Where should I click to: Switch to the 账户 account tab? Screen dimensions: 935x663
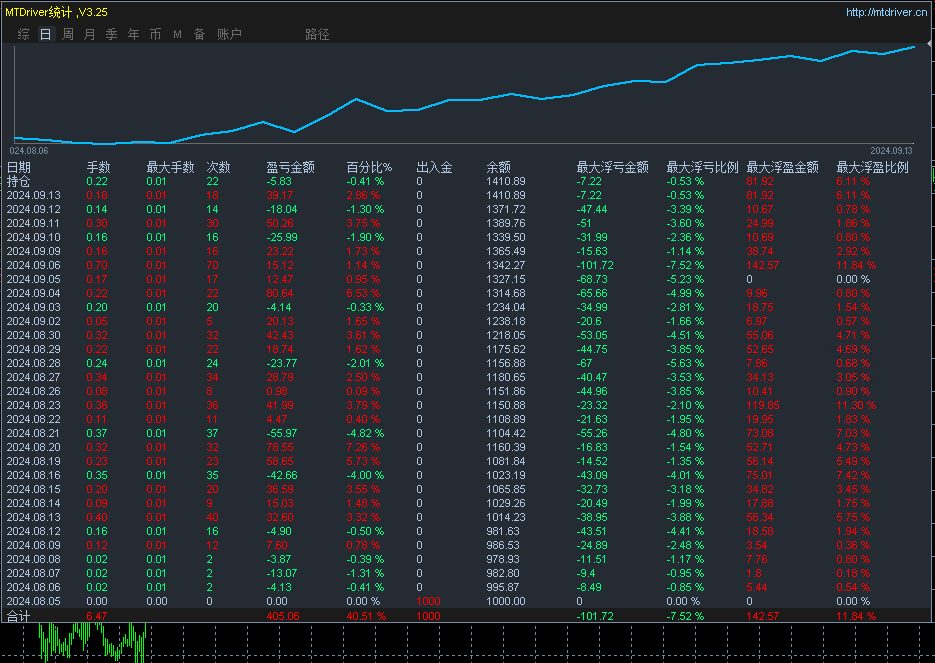click(229, 34)
